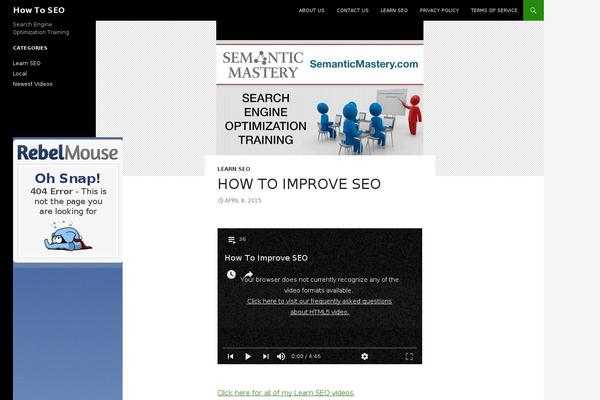Click the HTML5 video FAQ link
This screenshot has height=400, width=600.
320,307
